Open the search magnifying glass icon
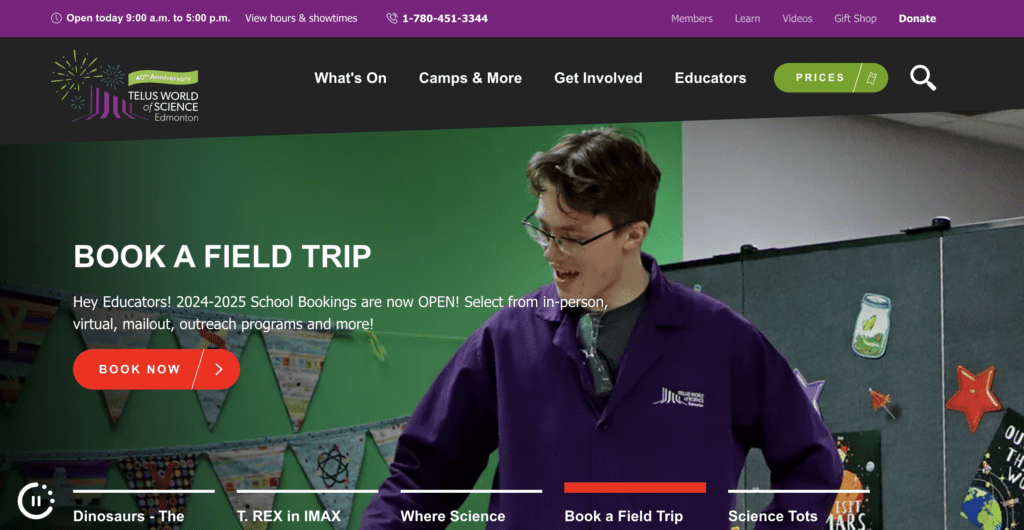1024x530 pixels. coord(923,78)
